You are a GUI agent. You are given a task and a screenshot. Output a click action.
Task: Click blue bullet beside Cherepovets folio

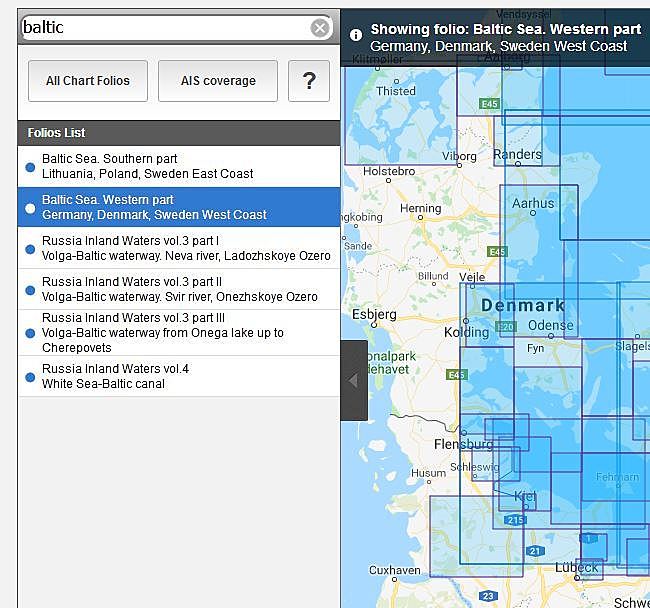pyautogui.click(x=30, y=333)
